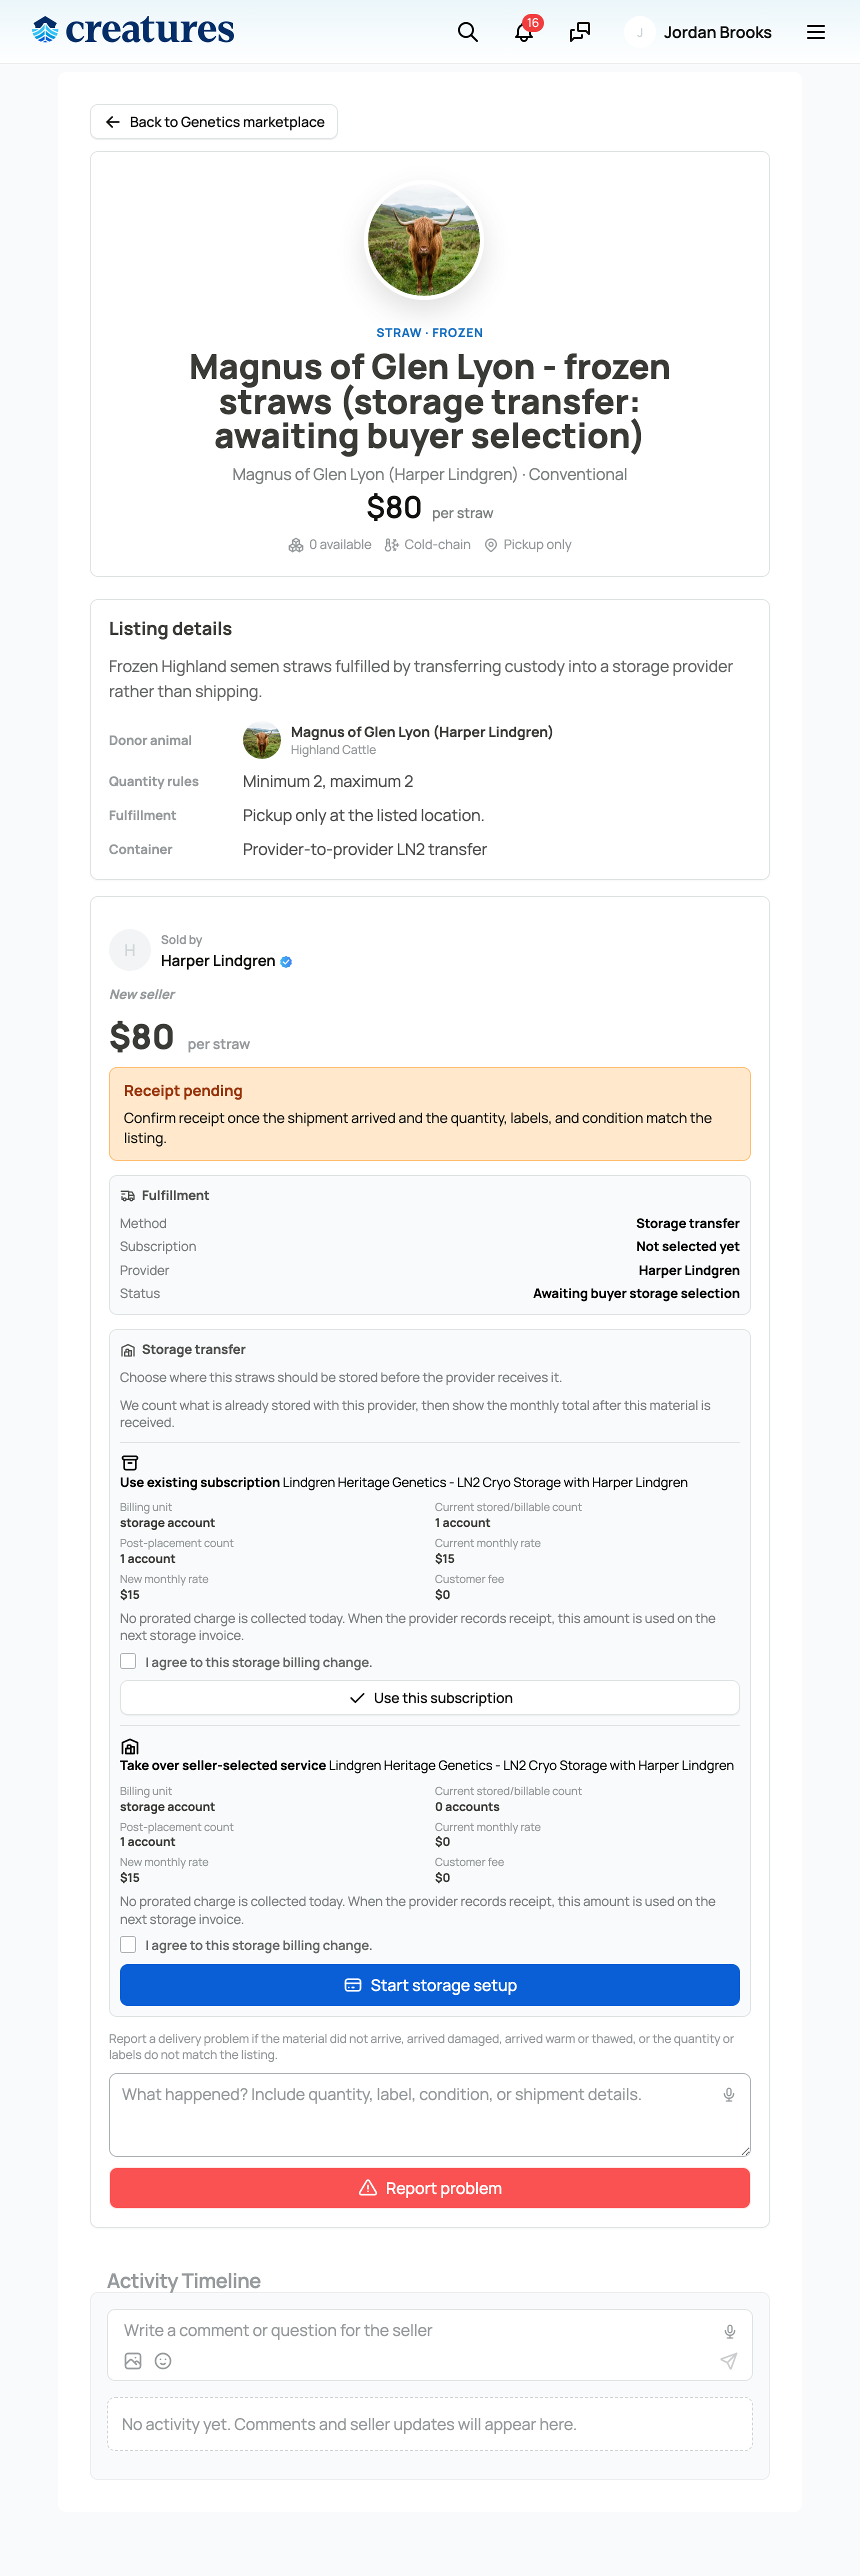This screenshot has height=2576, width=860.
Task: Open emoji picker in comment box
Action: coord(163,2361)
